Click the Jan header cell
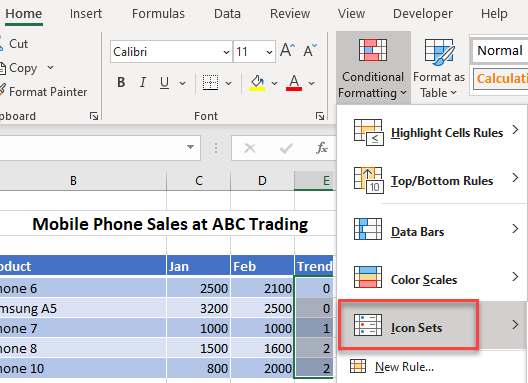This screenshot has height=383, width=528. tap(199, 266)
